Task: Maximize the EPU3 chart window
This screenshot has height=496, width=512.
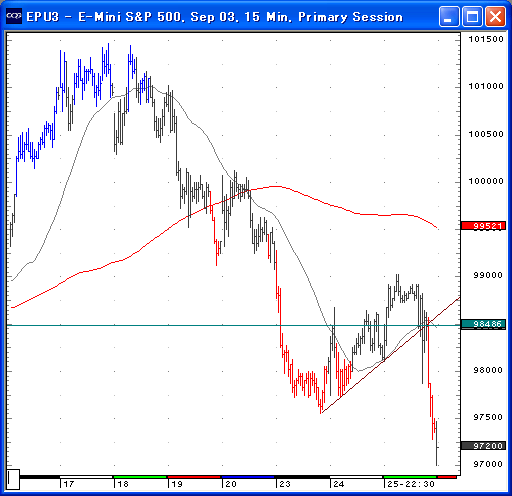Action: pos(472,16)
